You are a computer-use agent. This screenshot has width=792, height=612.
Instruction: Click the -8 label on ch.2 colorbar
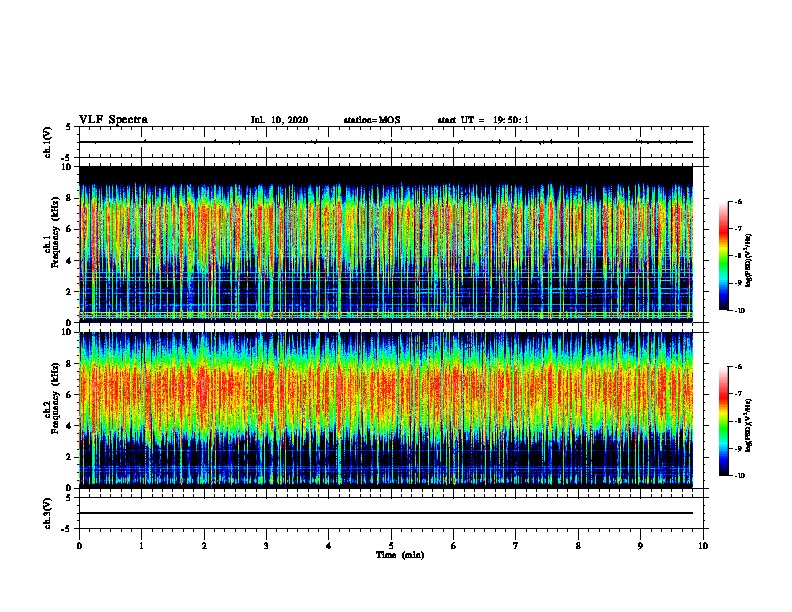point(738,421)
